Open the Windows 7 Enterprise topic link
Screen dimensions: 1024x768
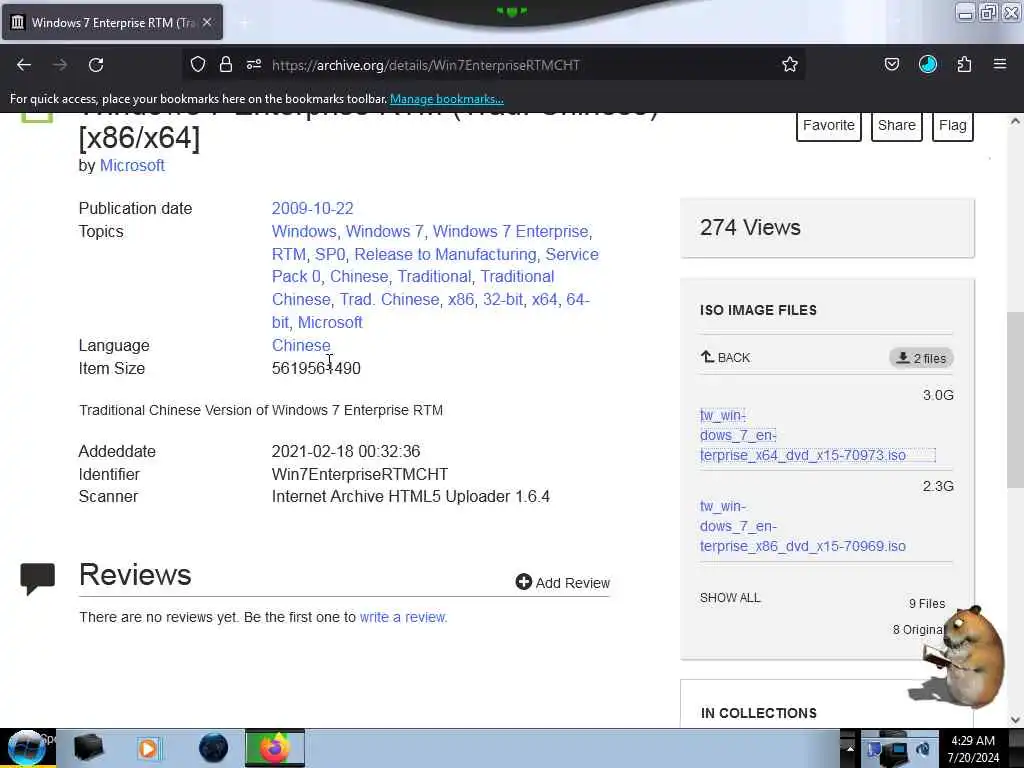(511, 231)
